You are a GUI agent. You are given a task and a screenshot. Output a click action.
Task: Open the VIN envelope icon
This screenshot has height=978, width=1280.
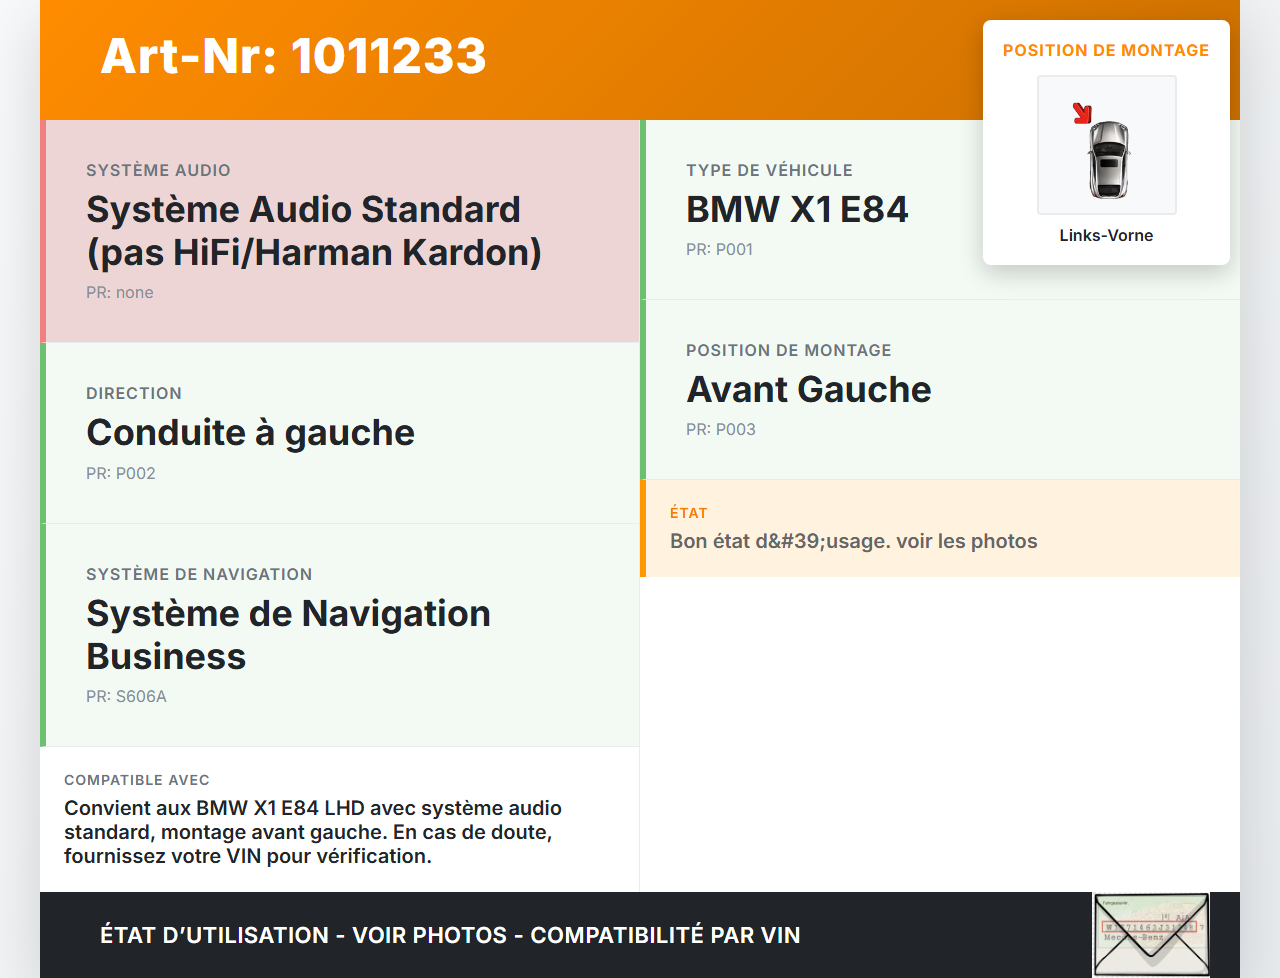pos(1150,933)
